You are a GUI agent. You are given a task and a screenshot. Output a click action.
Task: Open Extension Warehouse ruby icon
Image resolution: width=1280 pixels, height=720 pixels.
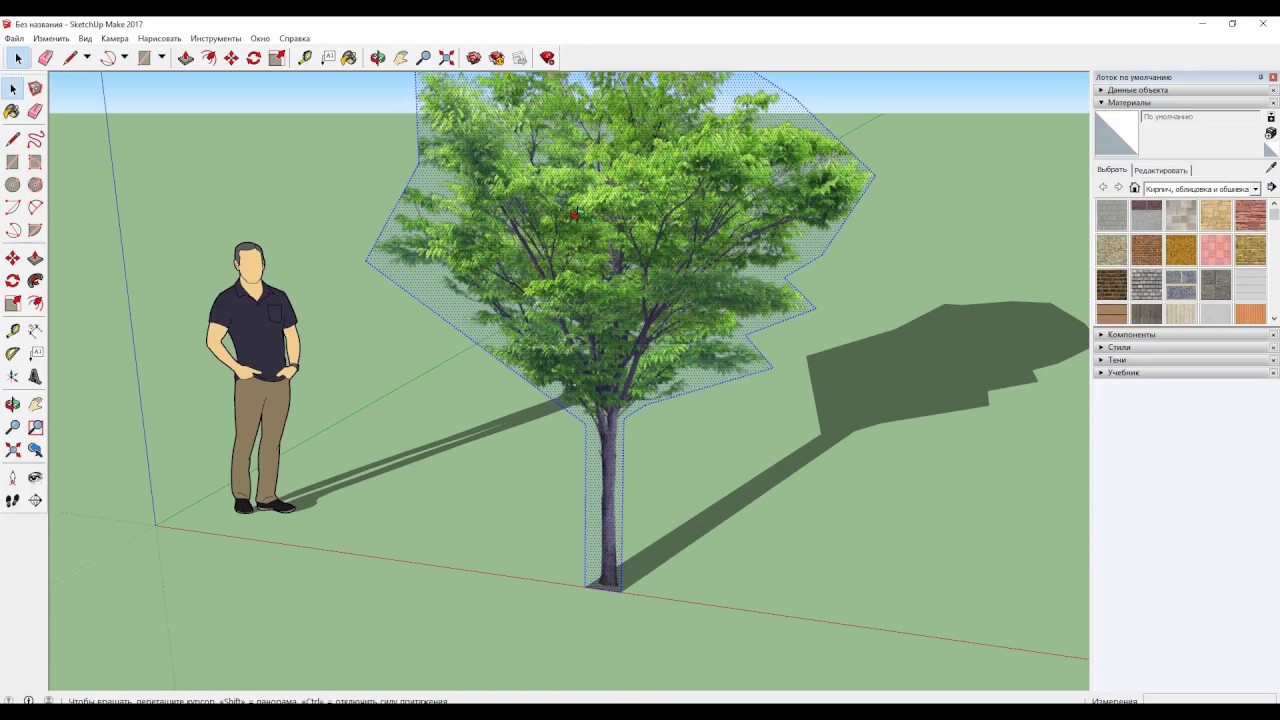pyautogui.click(x=547, y=58)
